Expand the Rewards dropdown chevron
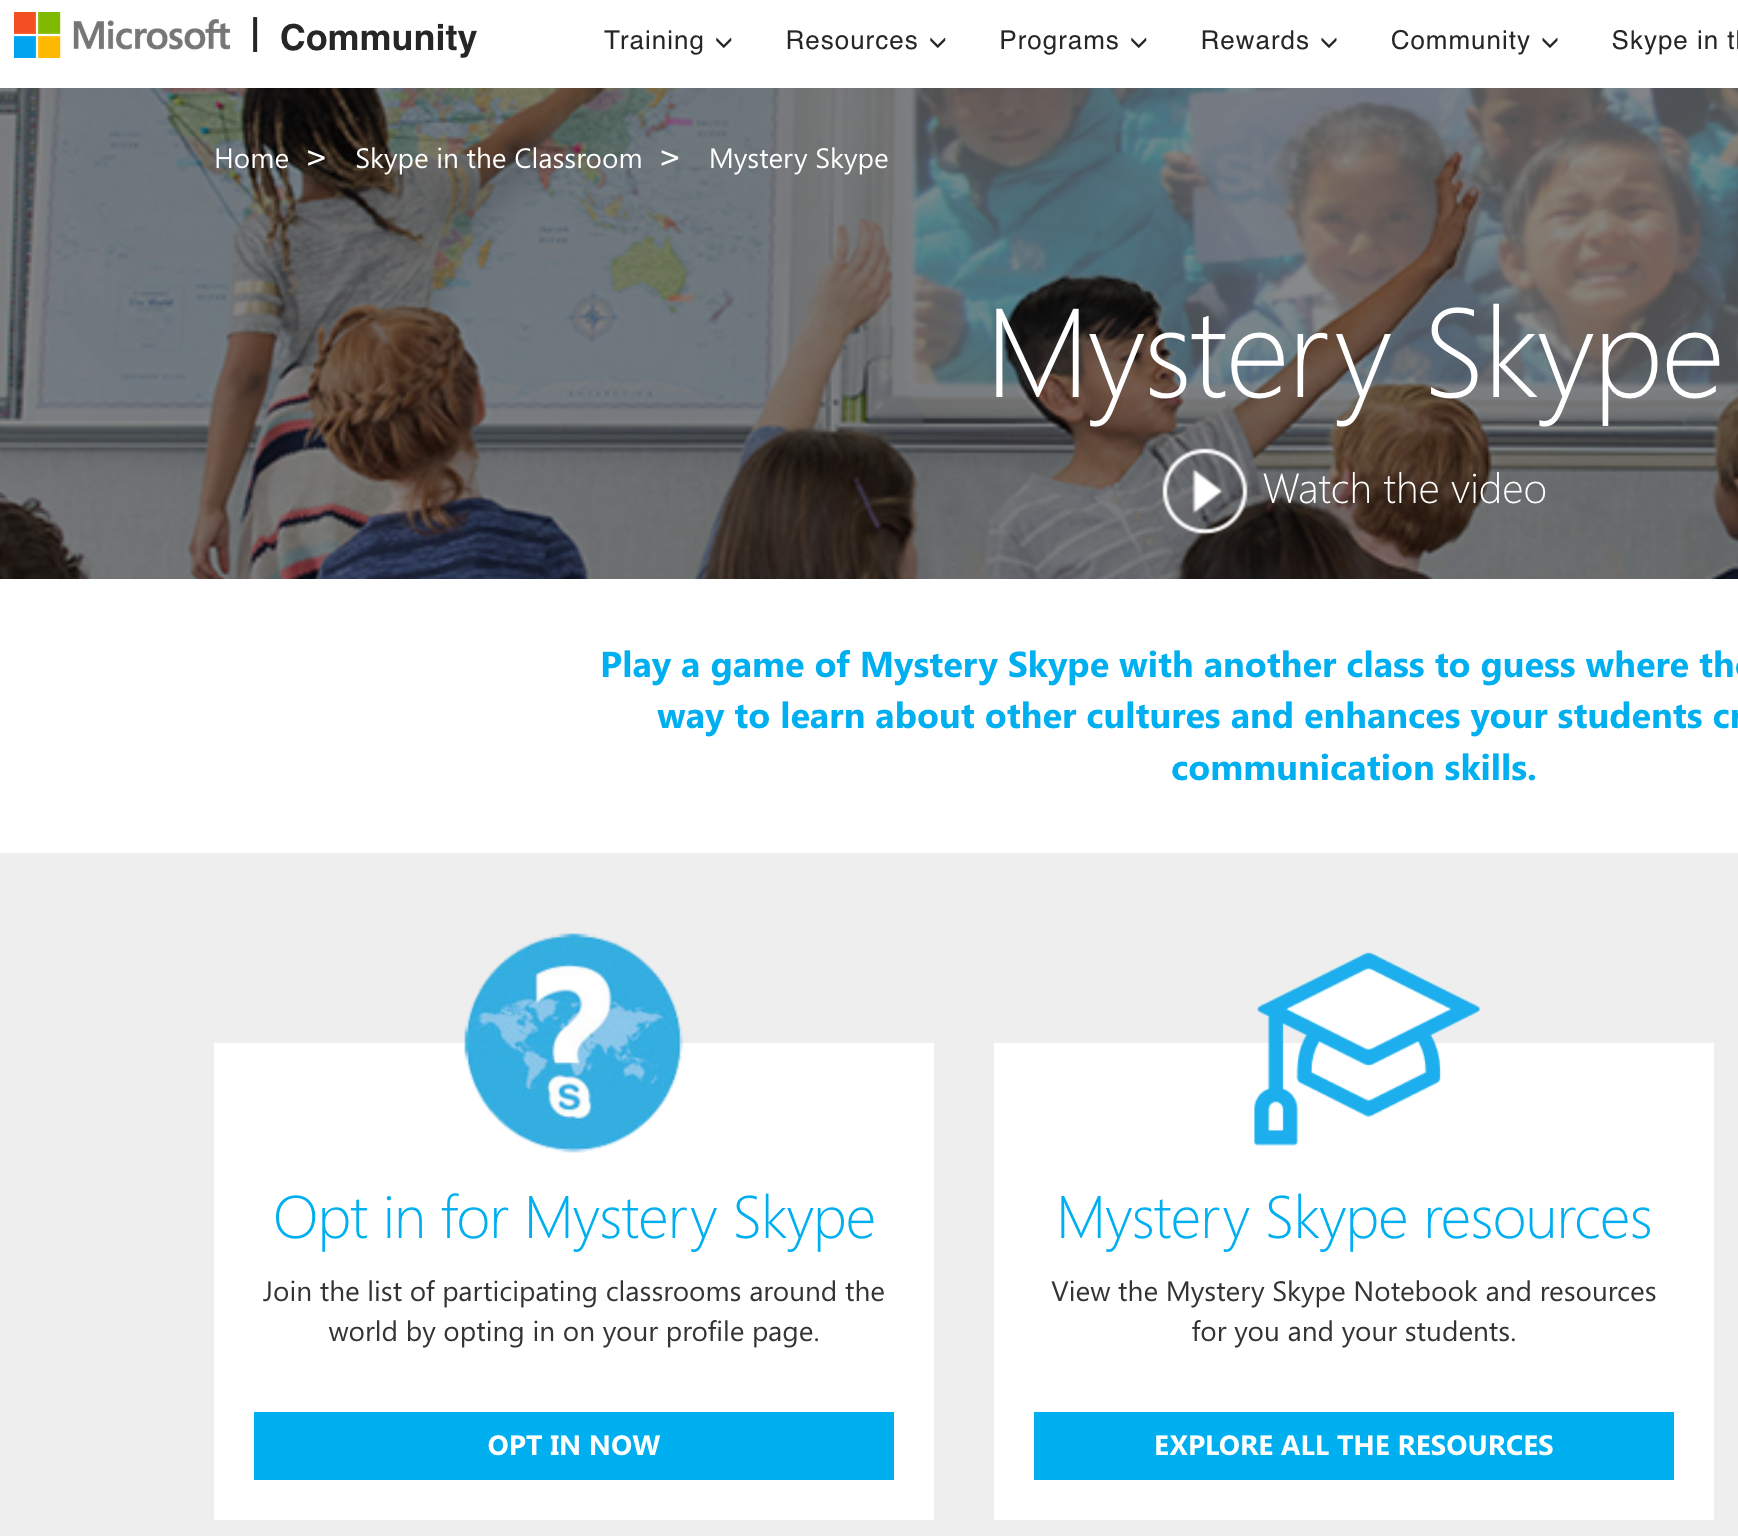Viewport: 1738px width, 1536px height. click(1329, 42)
